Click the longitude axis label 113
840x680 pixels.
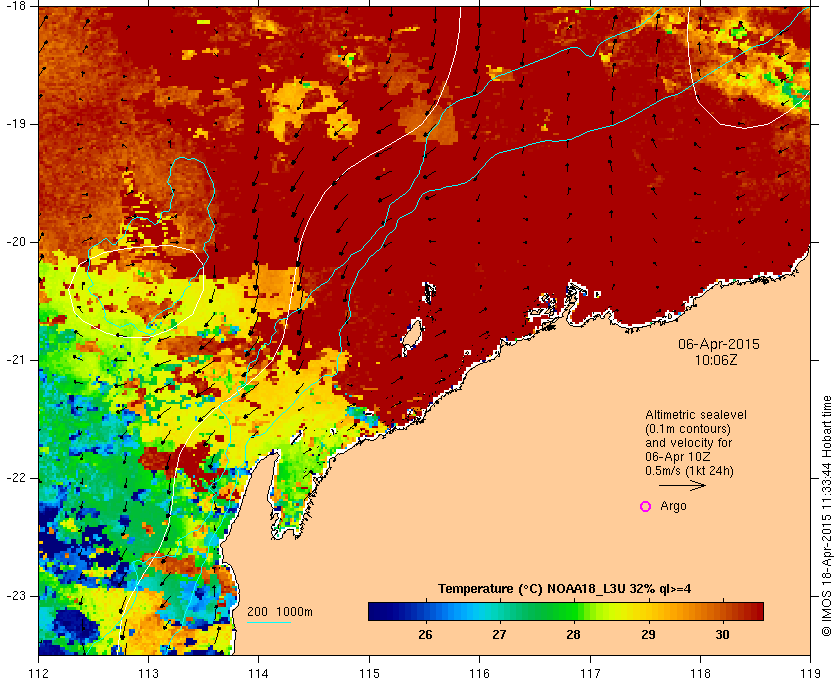(x=148, y=673)
